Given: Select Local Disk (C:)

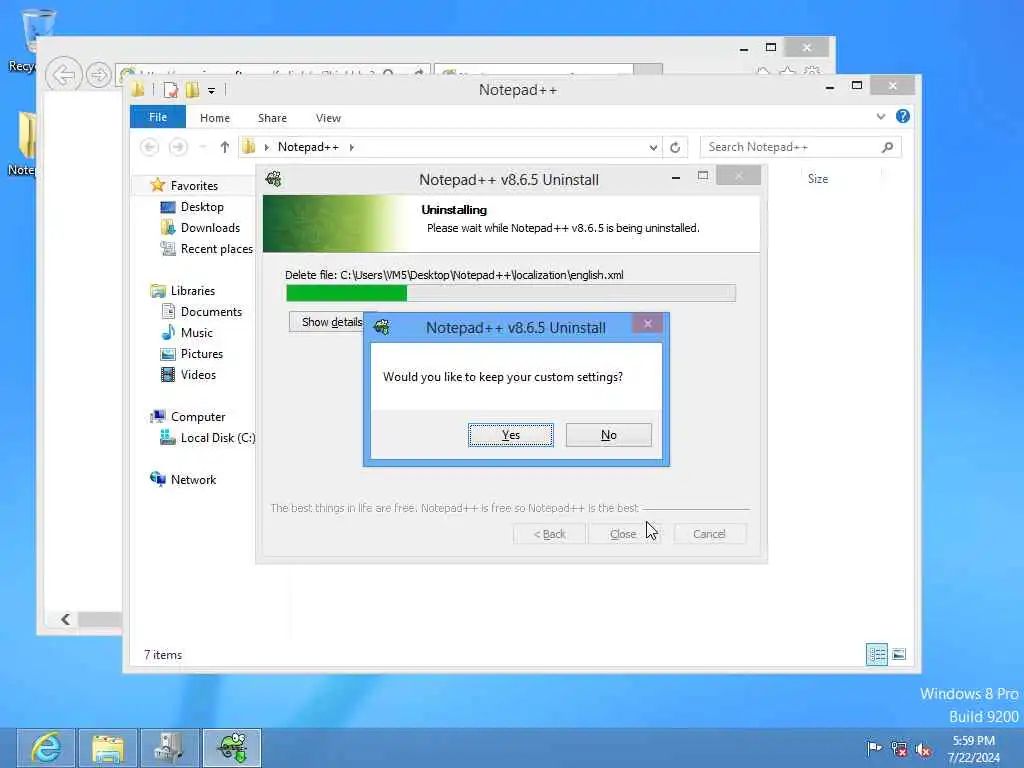Looking at the screenshot, I should (x=217, y=438).
